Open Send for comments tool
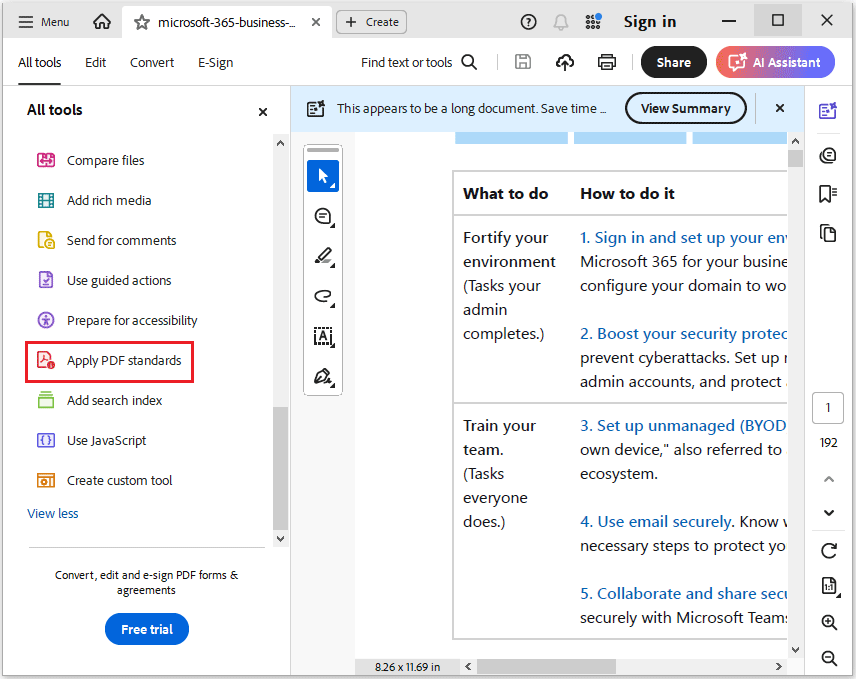This screenshot has width=856, height=679. (106, 241)
